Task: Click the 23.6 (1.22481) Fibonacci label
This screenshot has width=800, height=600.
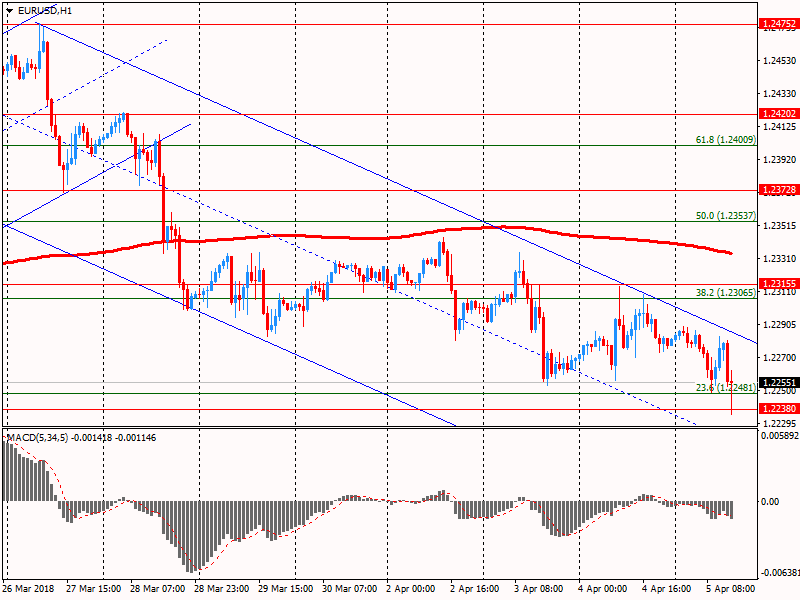Action: tap(726, 388)
